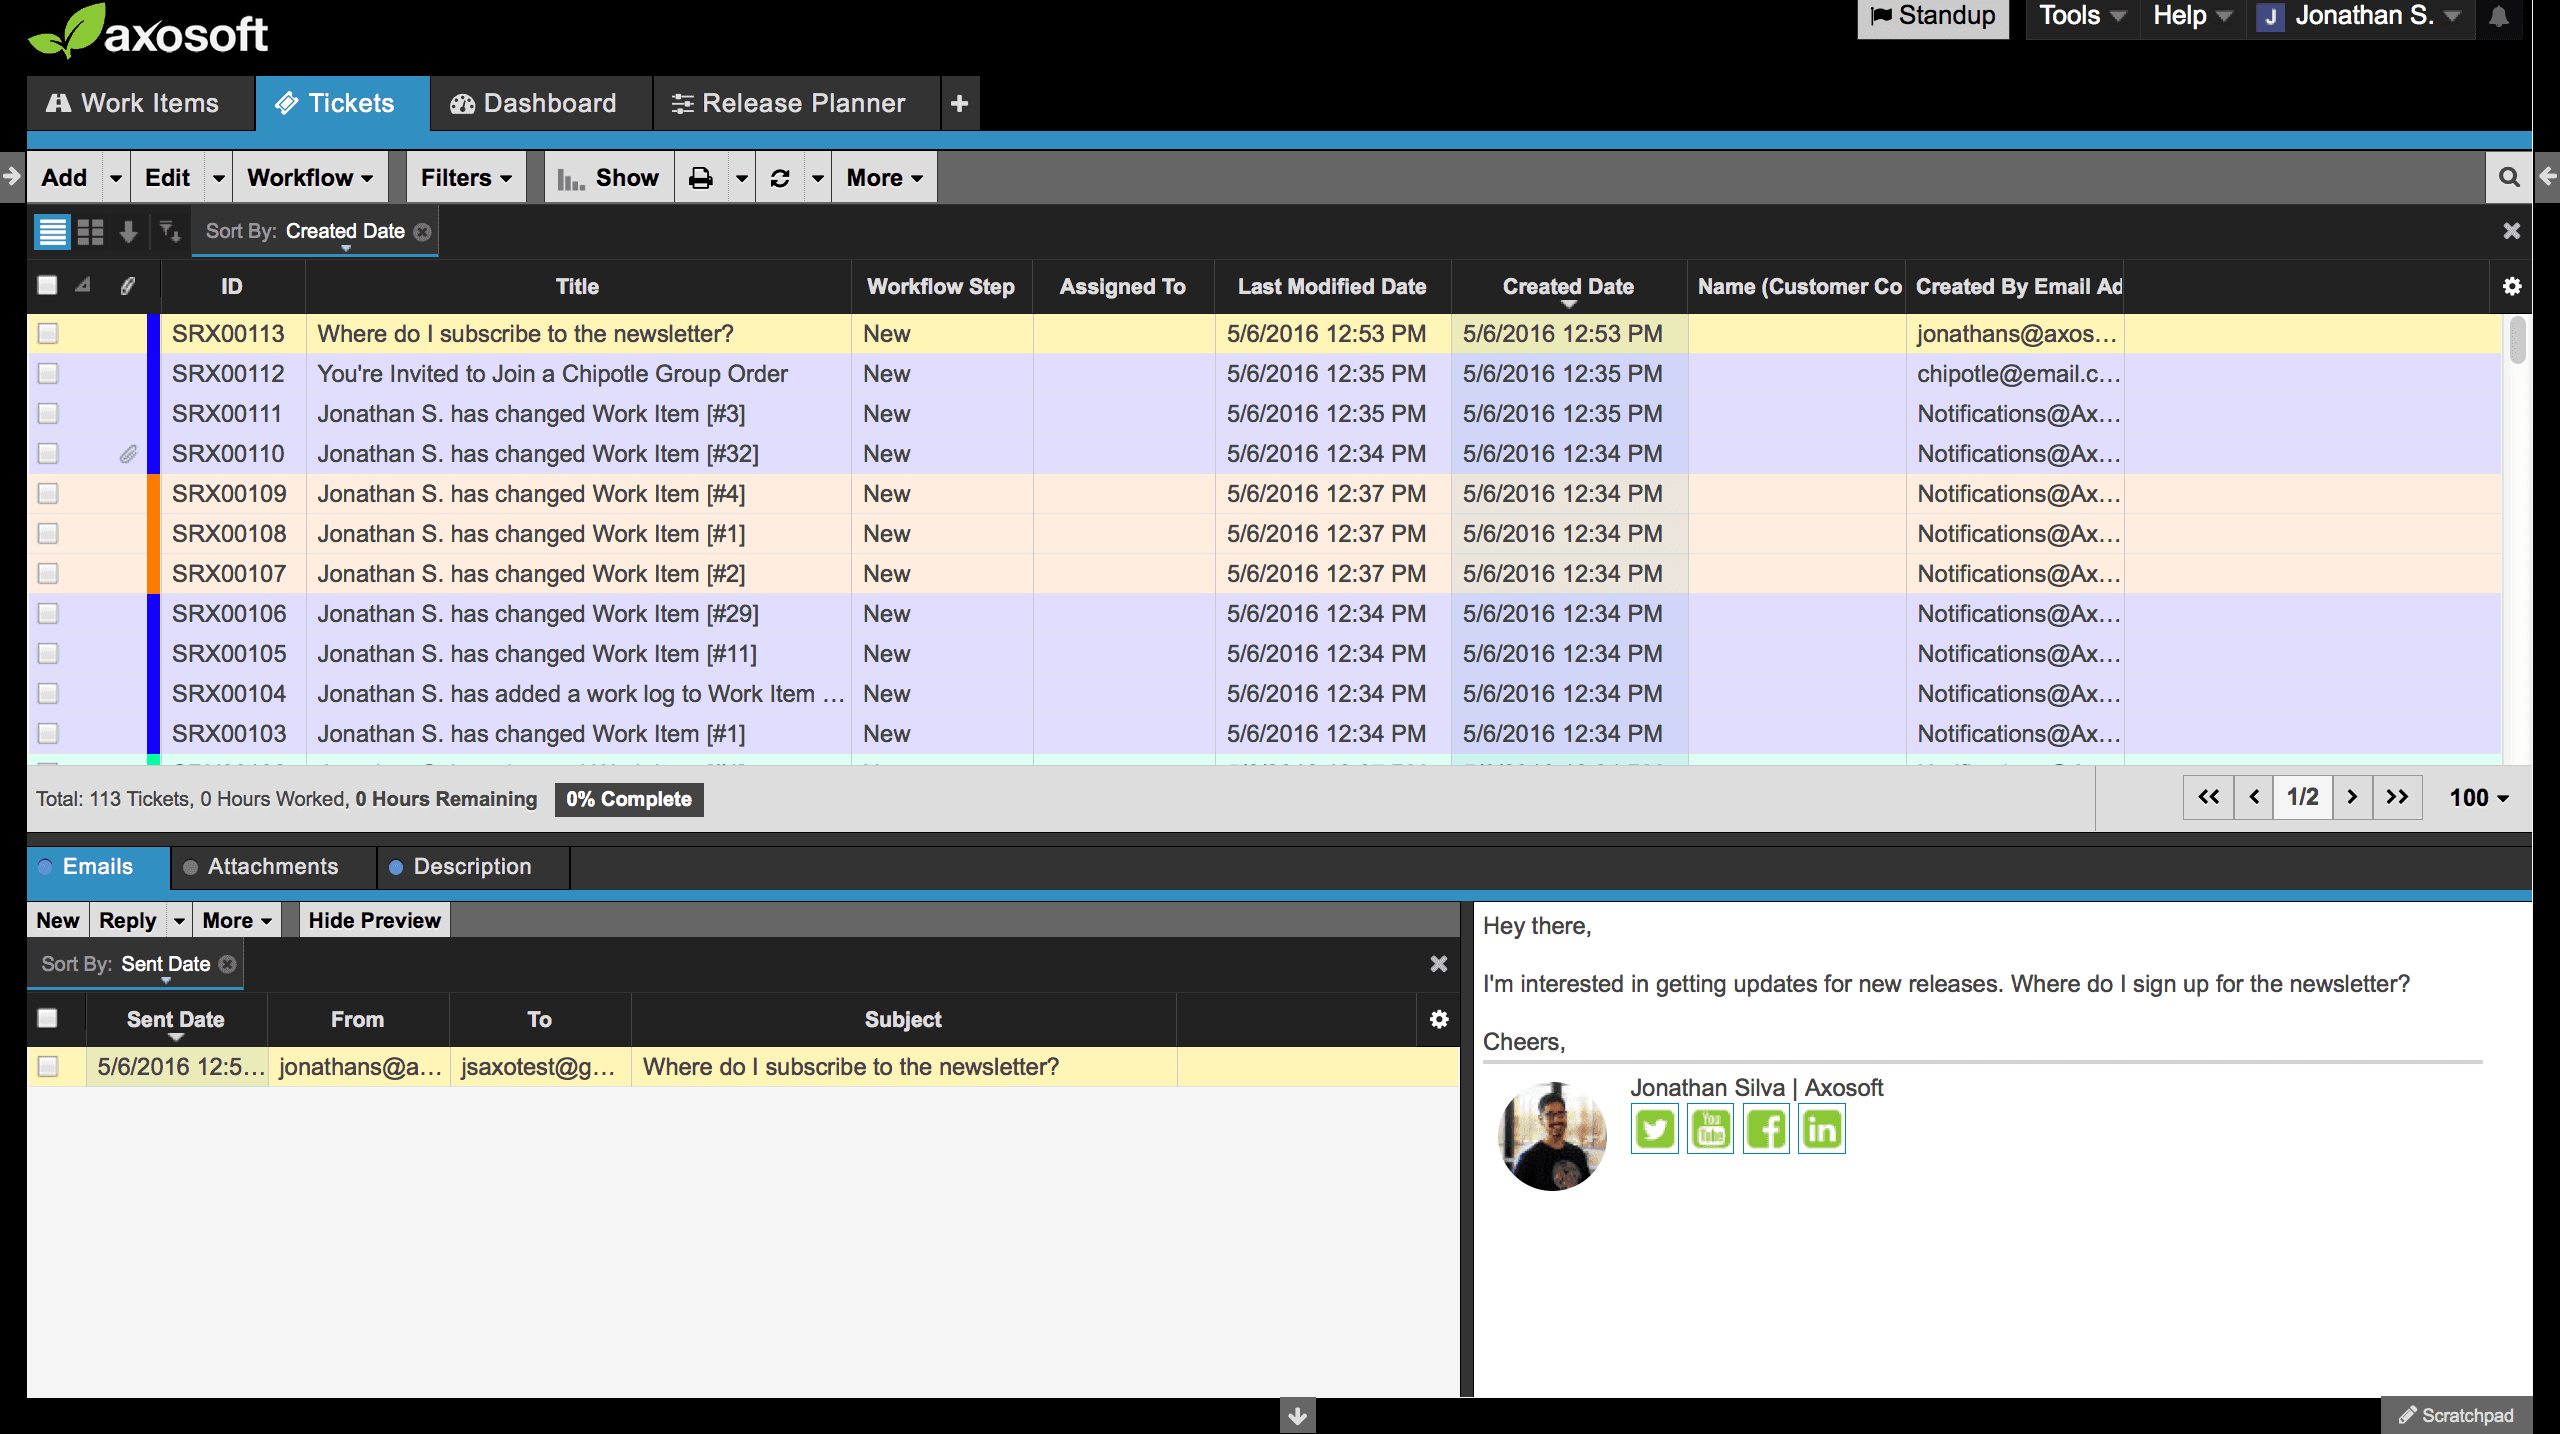
Task: Open the Attachments tab in details pane
Action: pos(272,867)
